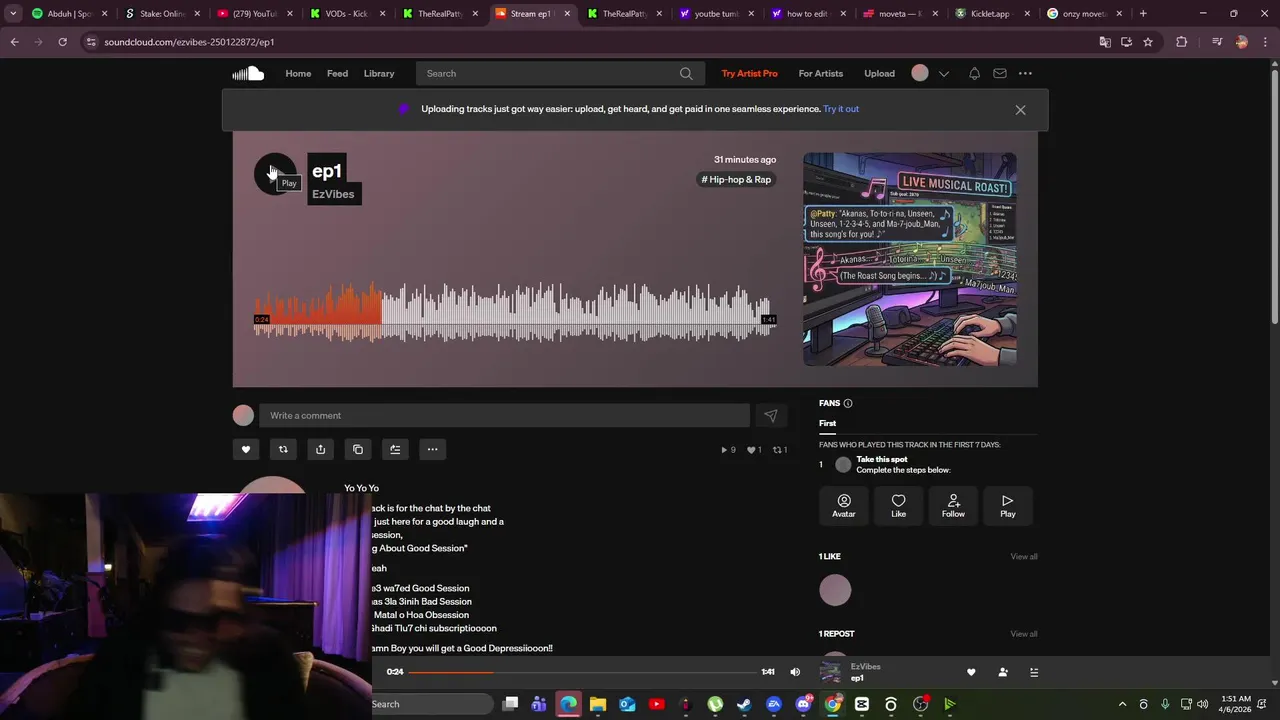
Task: Click the player bar track artwork
Action: click(831, 672)
